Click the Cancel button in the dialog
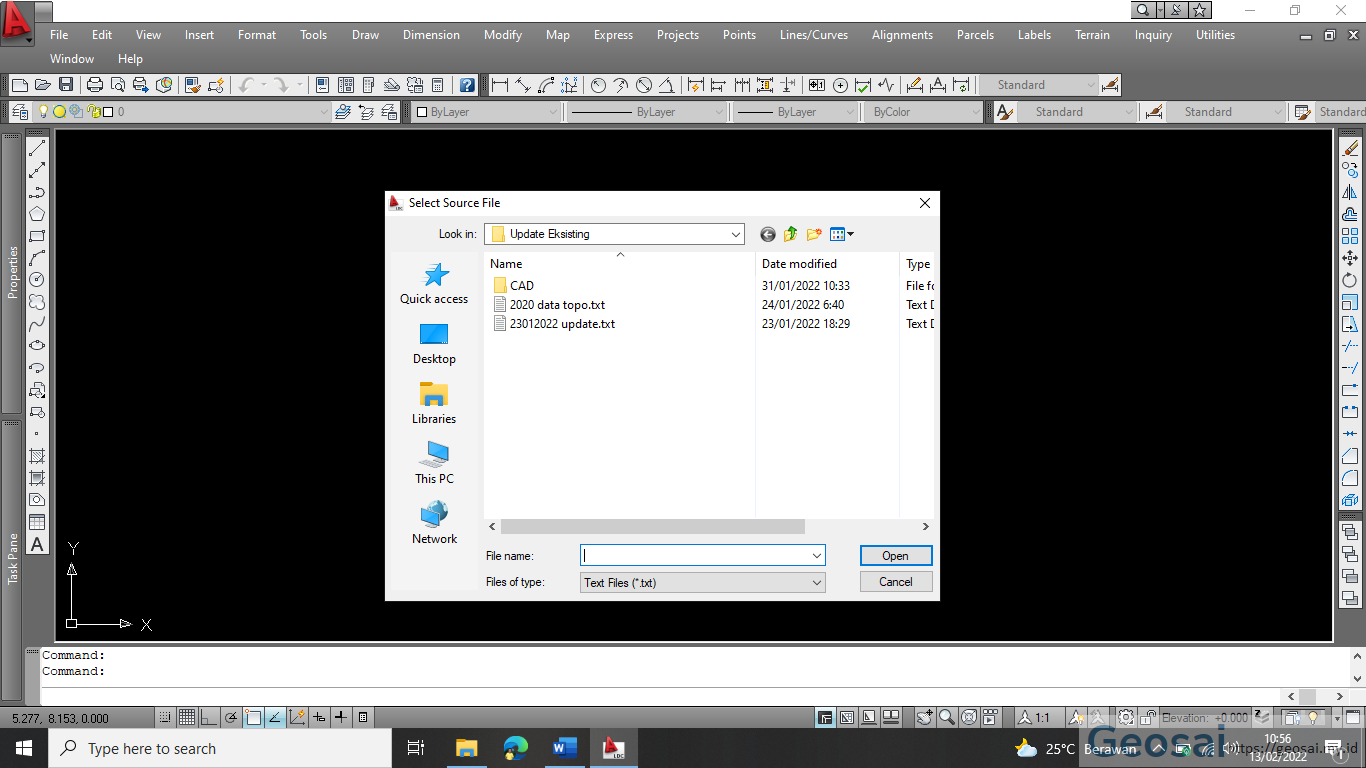This screenshot has width=1366, height=768. 895,581
